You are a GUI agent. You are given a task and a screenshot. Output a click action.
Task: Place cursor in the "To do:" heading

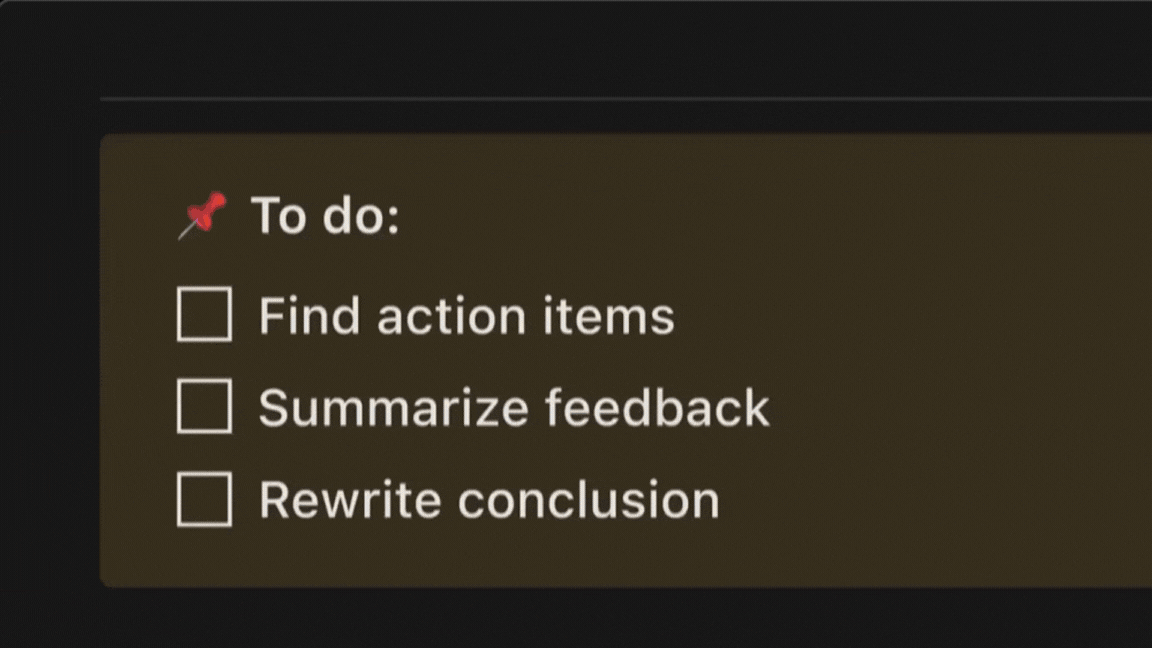(x=325, y=216)
